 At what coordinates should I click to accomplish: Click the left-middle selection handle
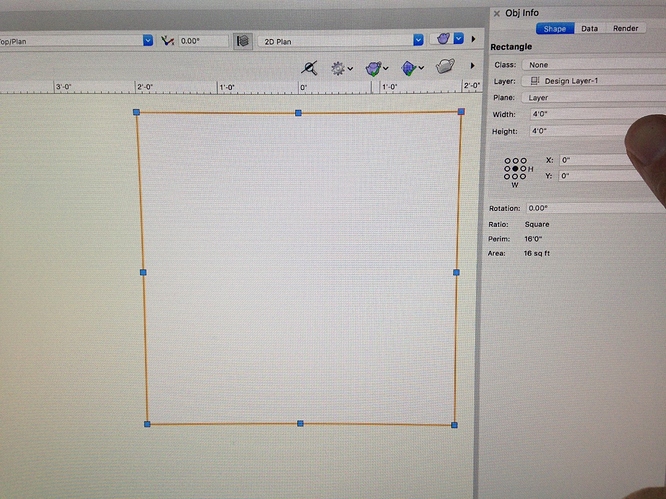(143, 272)
